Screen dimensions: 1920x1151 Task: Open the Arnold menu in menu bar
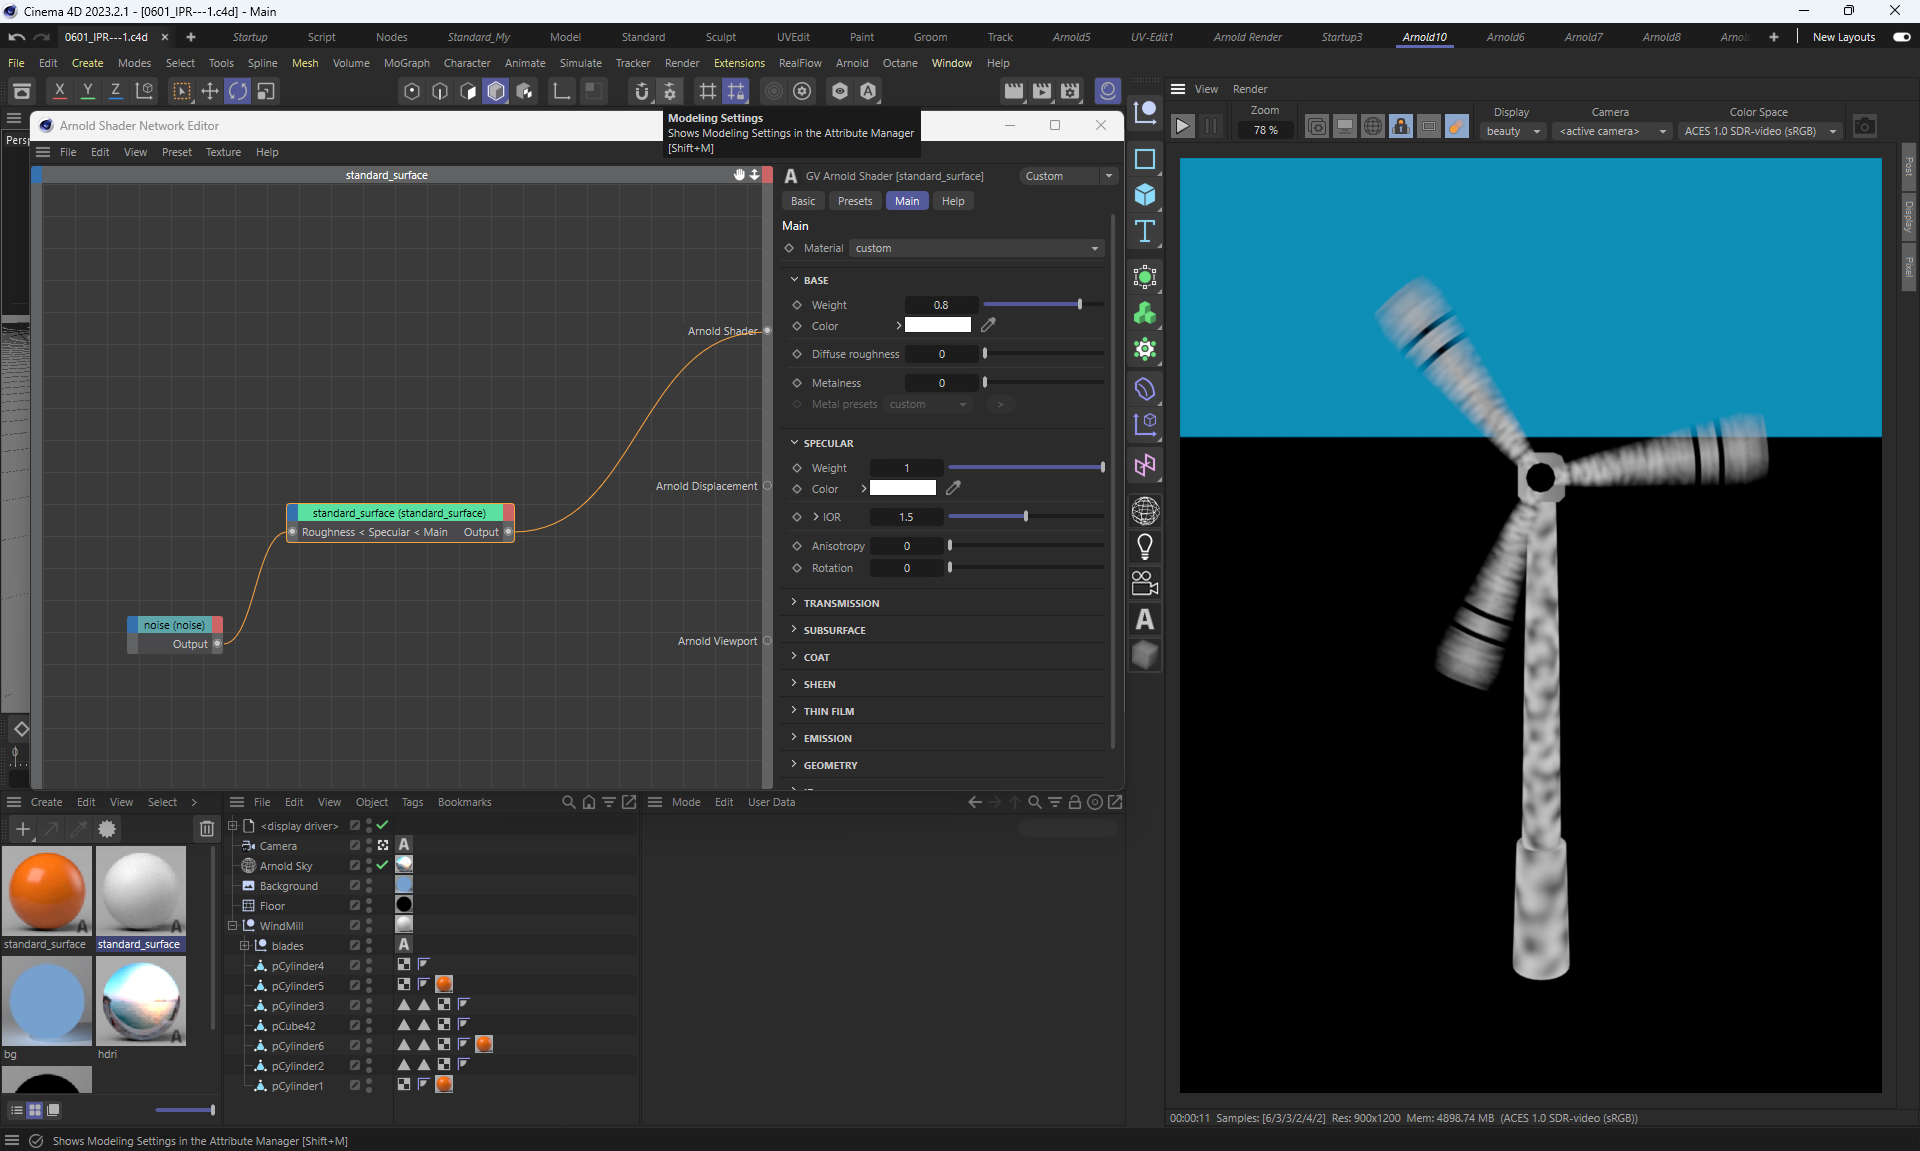pos(851,63)
